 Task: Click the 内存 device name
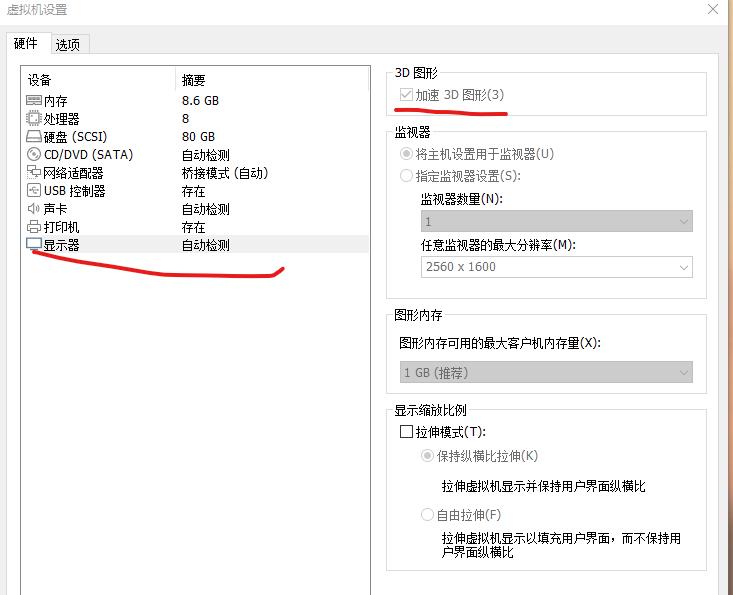point(56,101)
